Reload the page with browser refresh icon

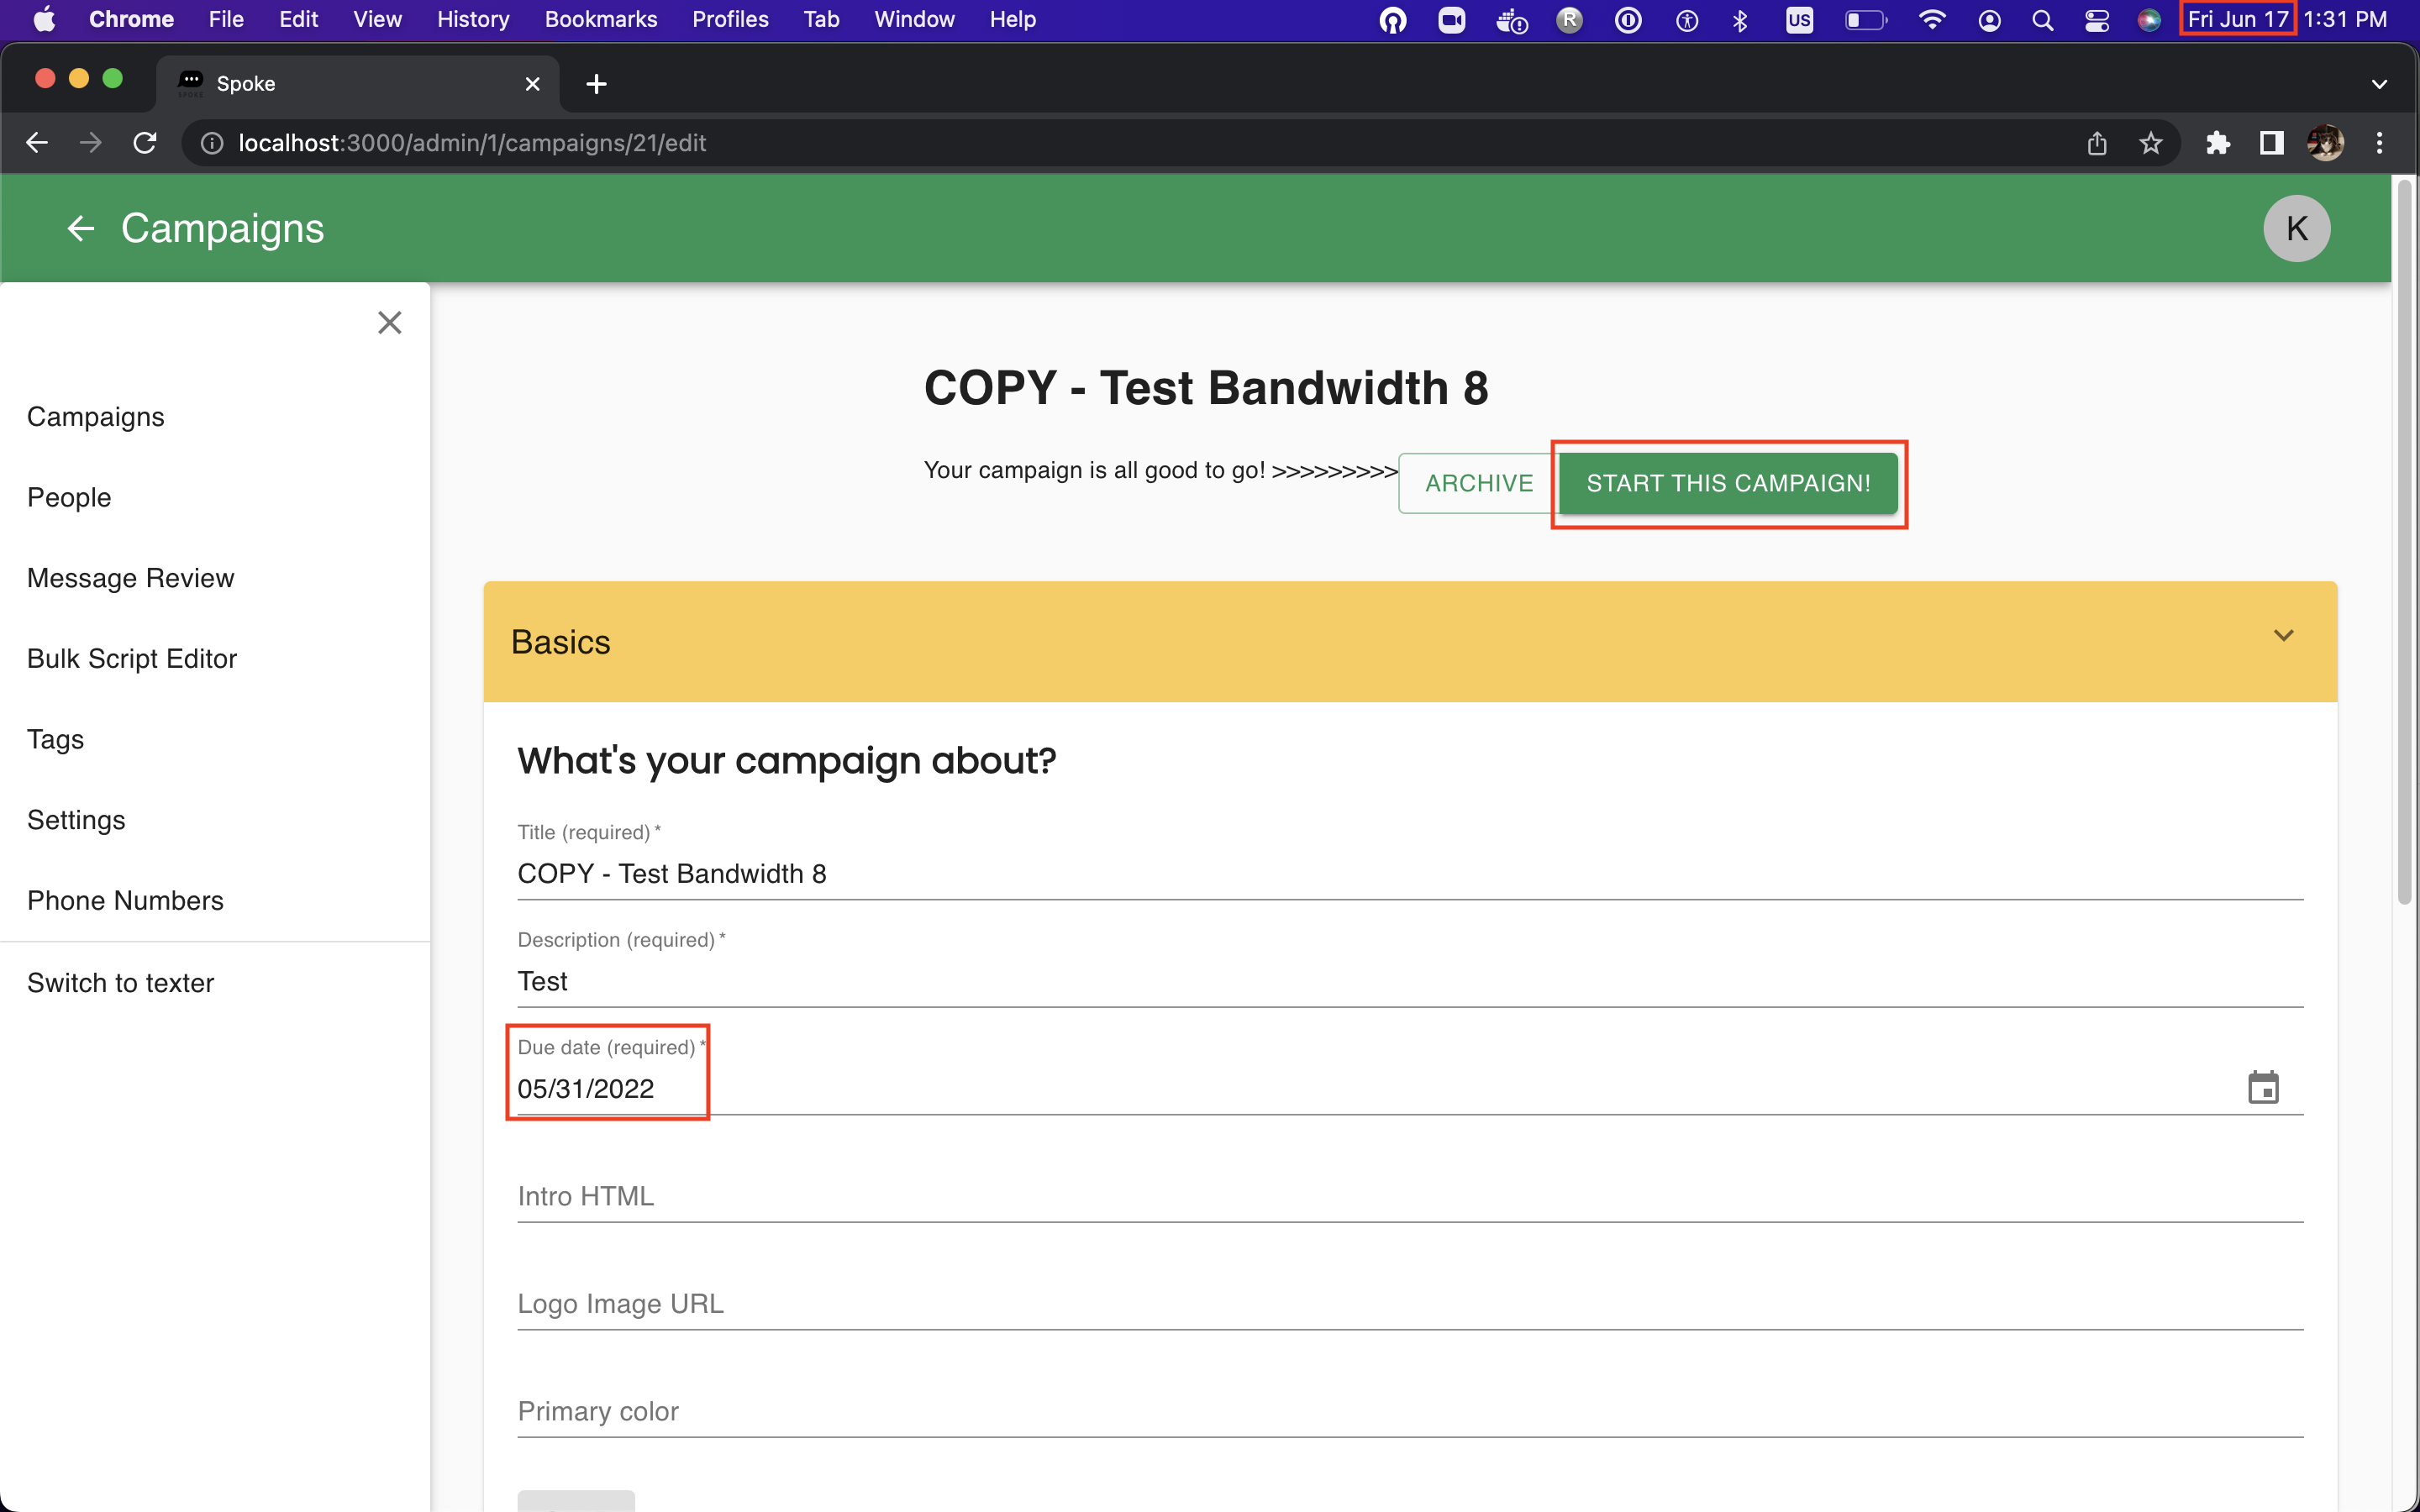click(x=145, y=143)
